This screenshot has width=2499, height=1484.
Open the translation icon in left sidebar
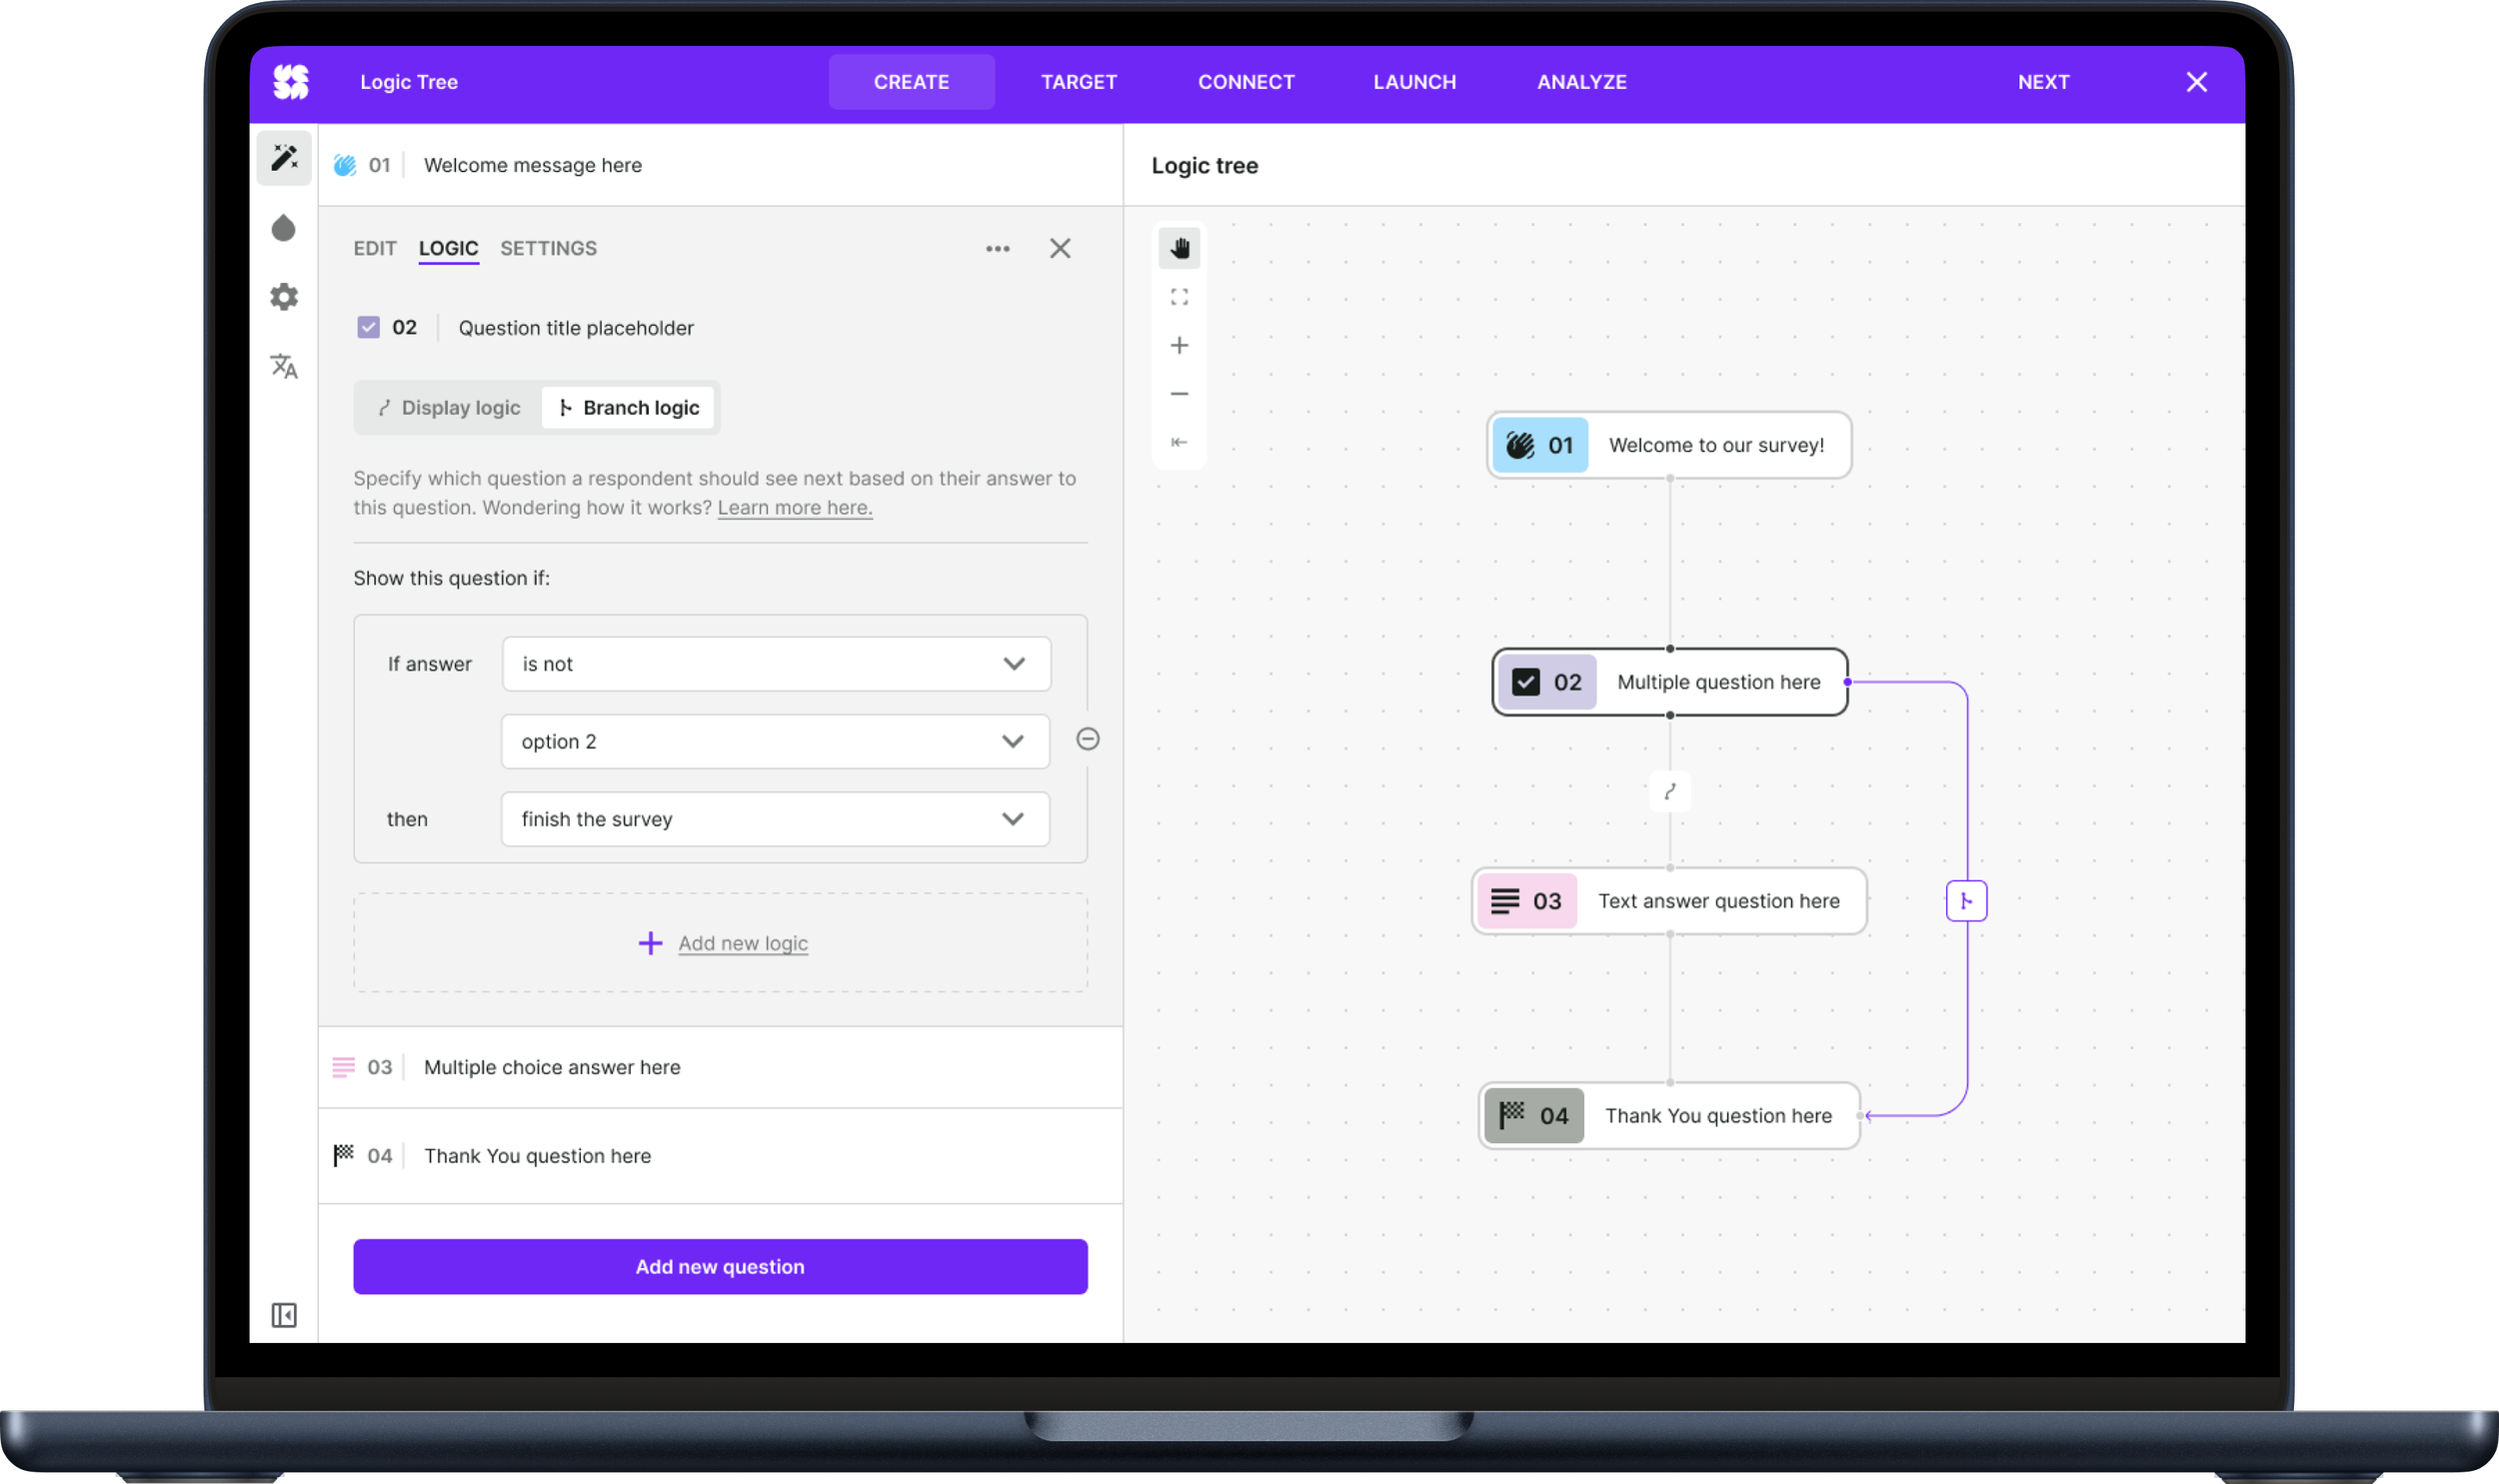(x=284, y=366)
